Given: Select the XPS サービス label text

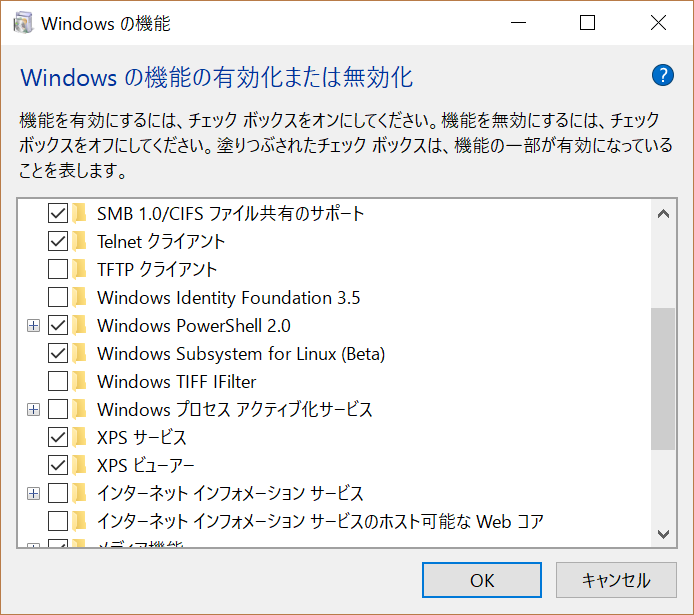Looking at the screenshot, I should point(142,438).
